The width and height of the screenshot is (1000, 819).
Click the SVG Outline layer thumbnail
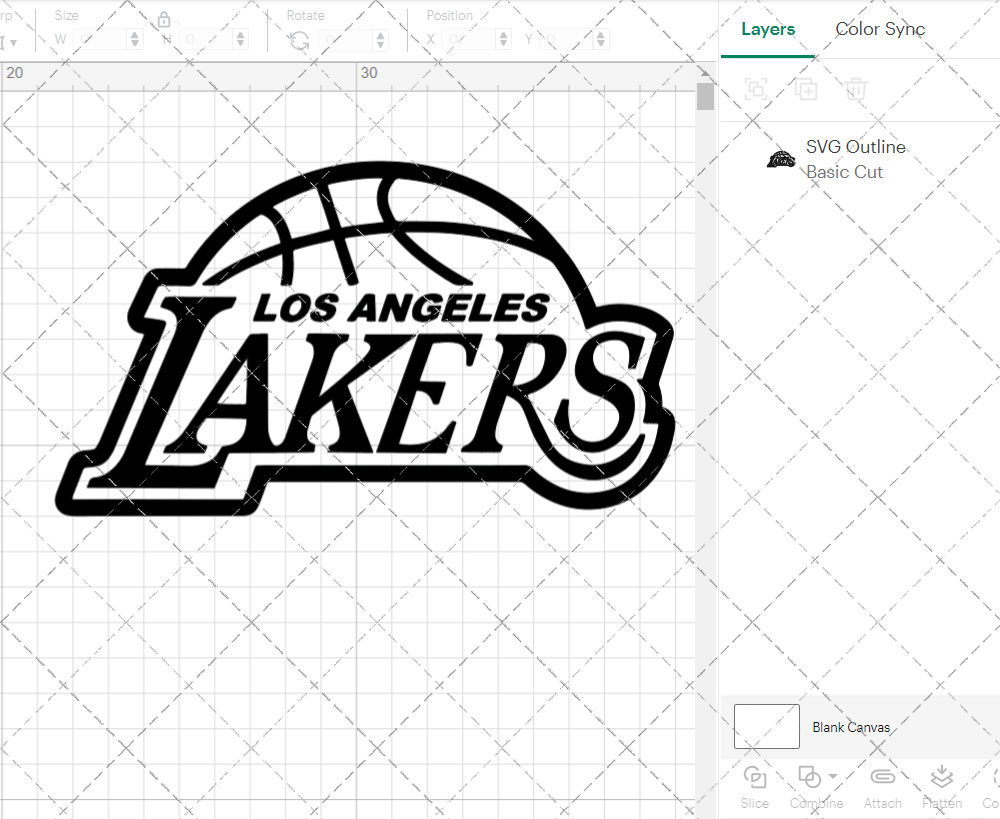[x=780, y=158]
